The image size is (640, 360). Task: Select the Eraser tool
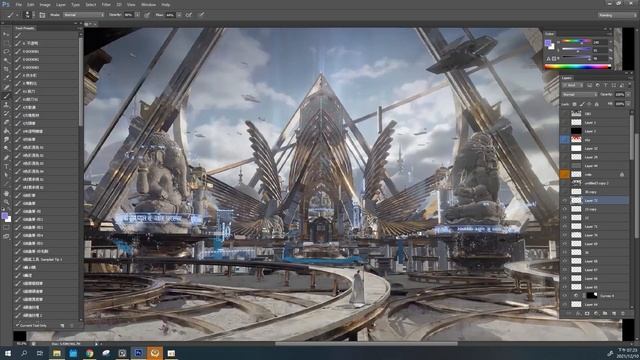pyautogui.click(x=6, y=122)
